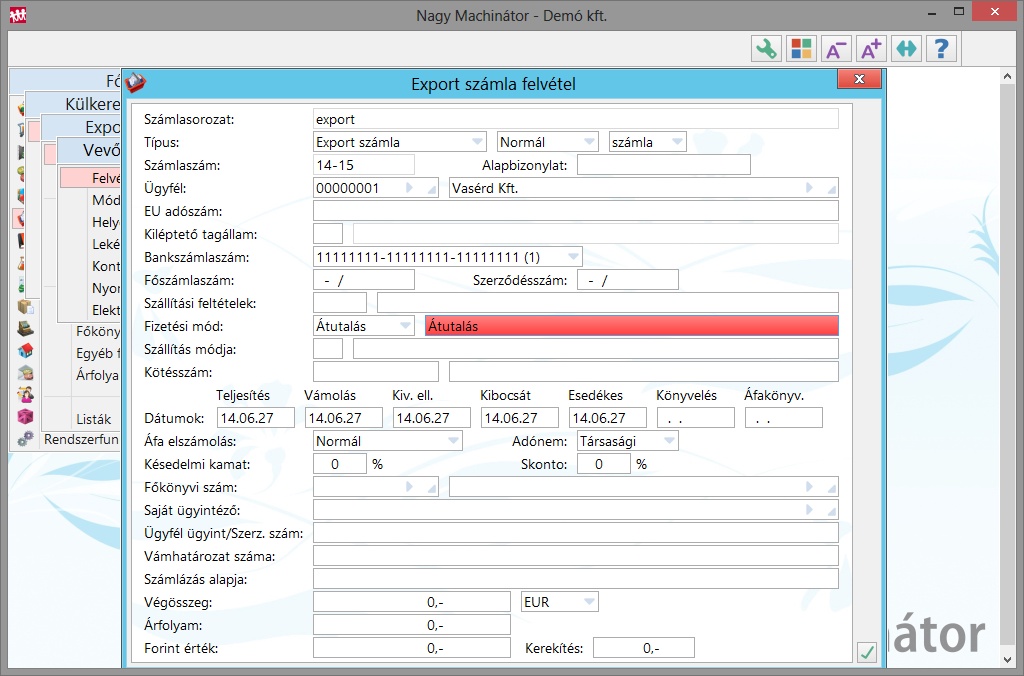Expand the Fizetési mód Átutalás dropdown
This screenshot has width=1024, height=676.
404,326
